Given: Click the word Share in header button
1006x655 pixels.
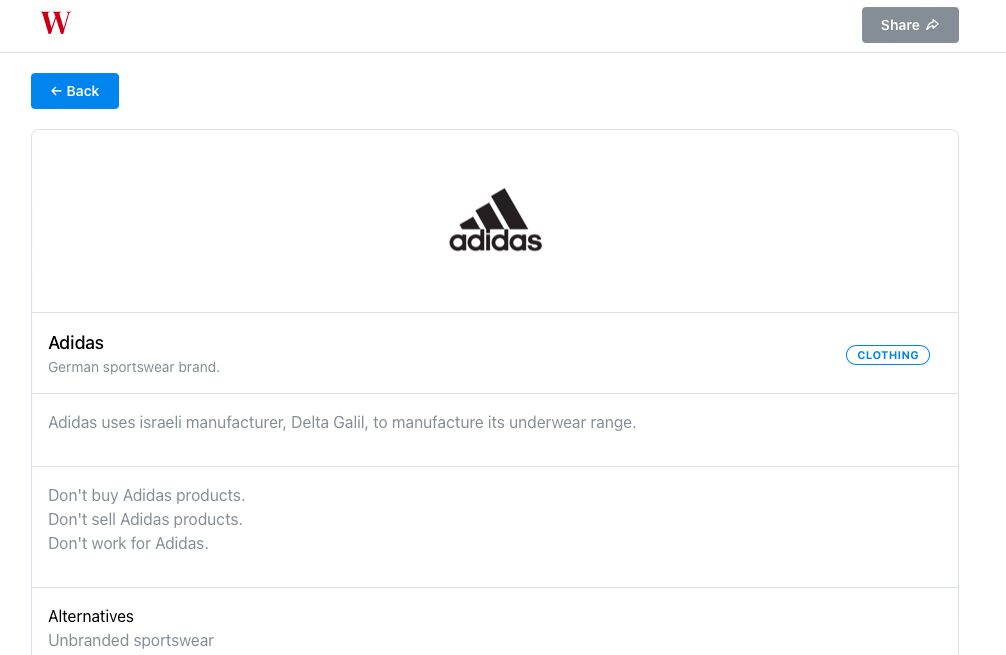Looking at the screenshot, I should [900, 25].
